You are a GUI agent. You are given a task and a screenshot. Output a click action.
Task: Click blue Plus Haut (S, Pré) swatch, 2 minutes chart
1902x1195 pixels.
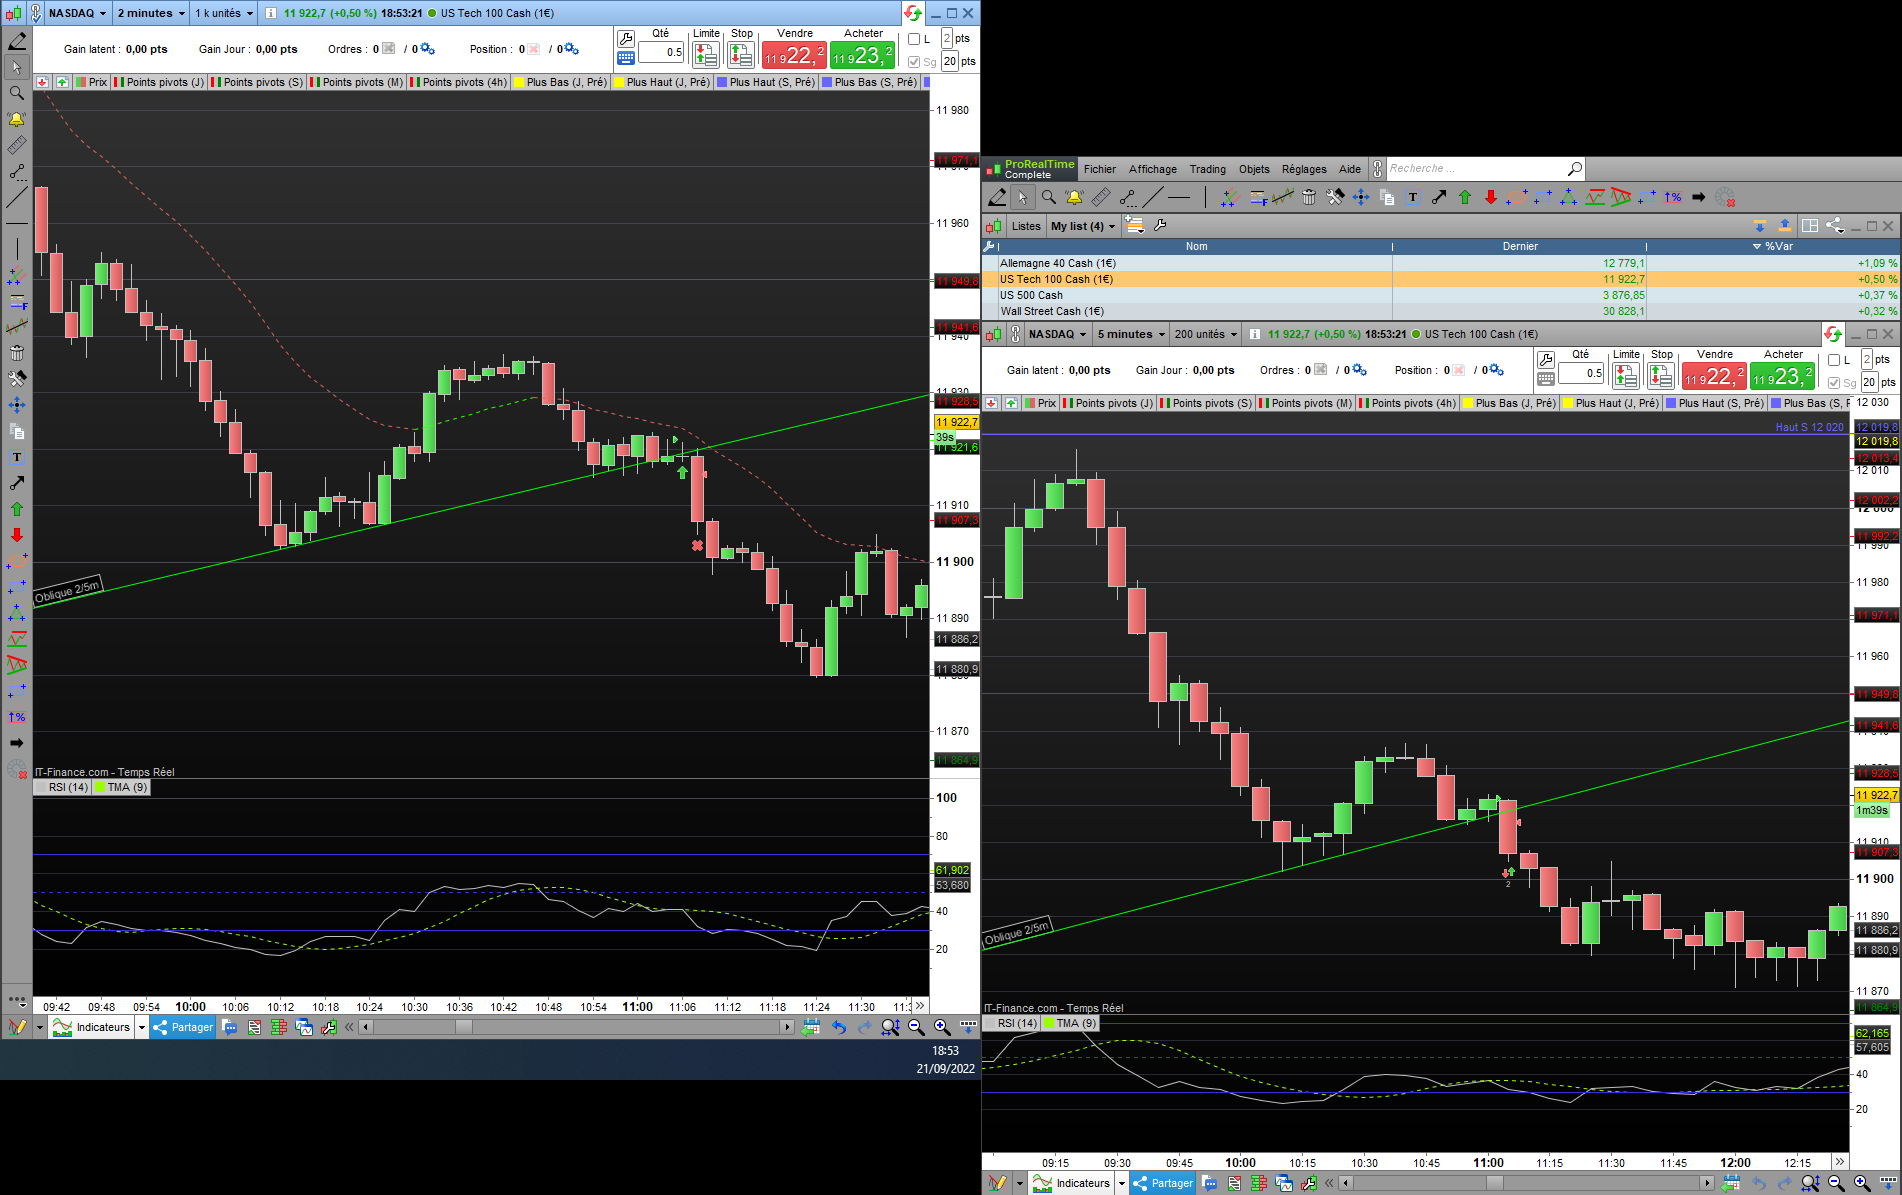click(722, 82)
